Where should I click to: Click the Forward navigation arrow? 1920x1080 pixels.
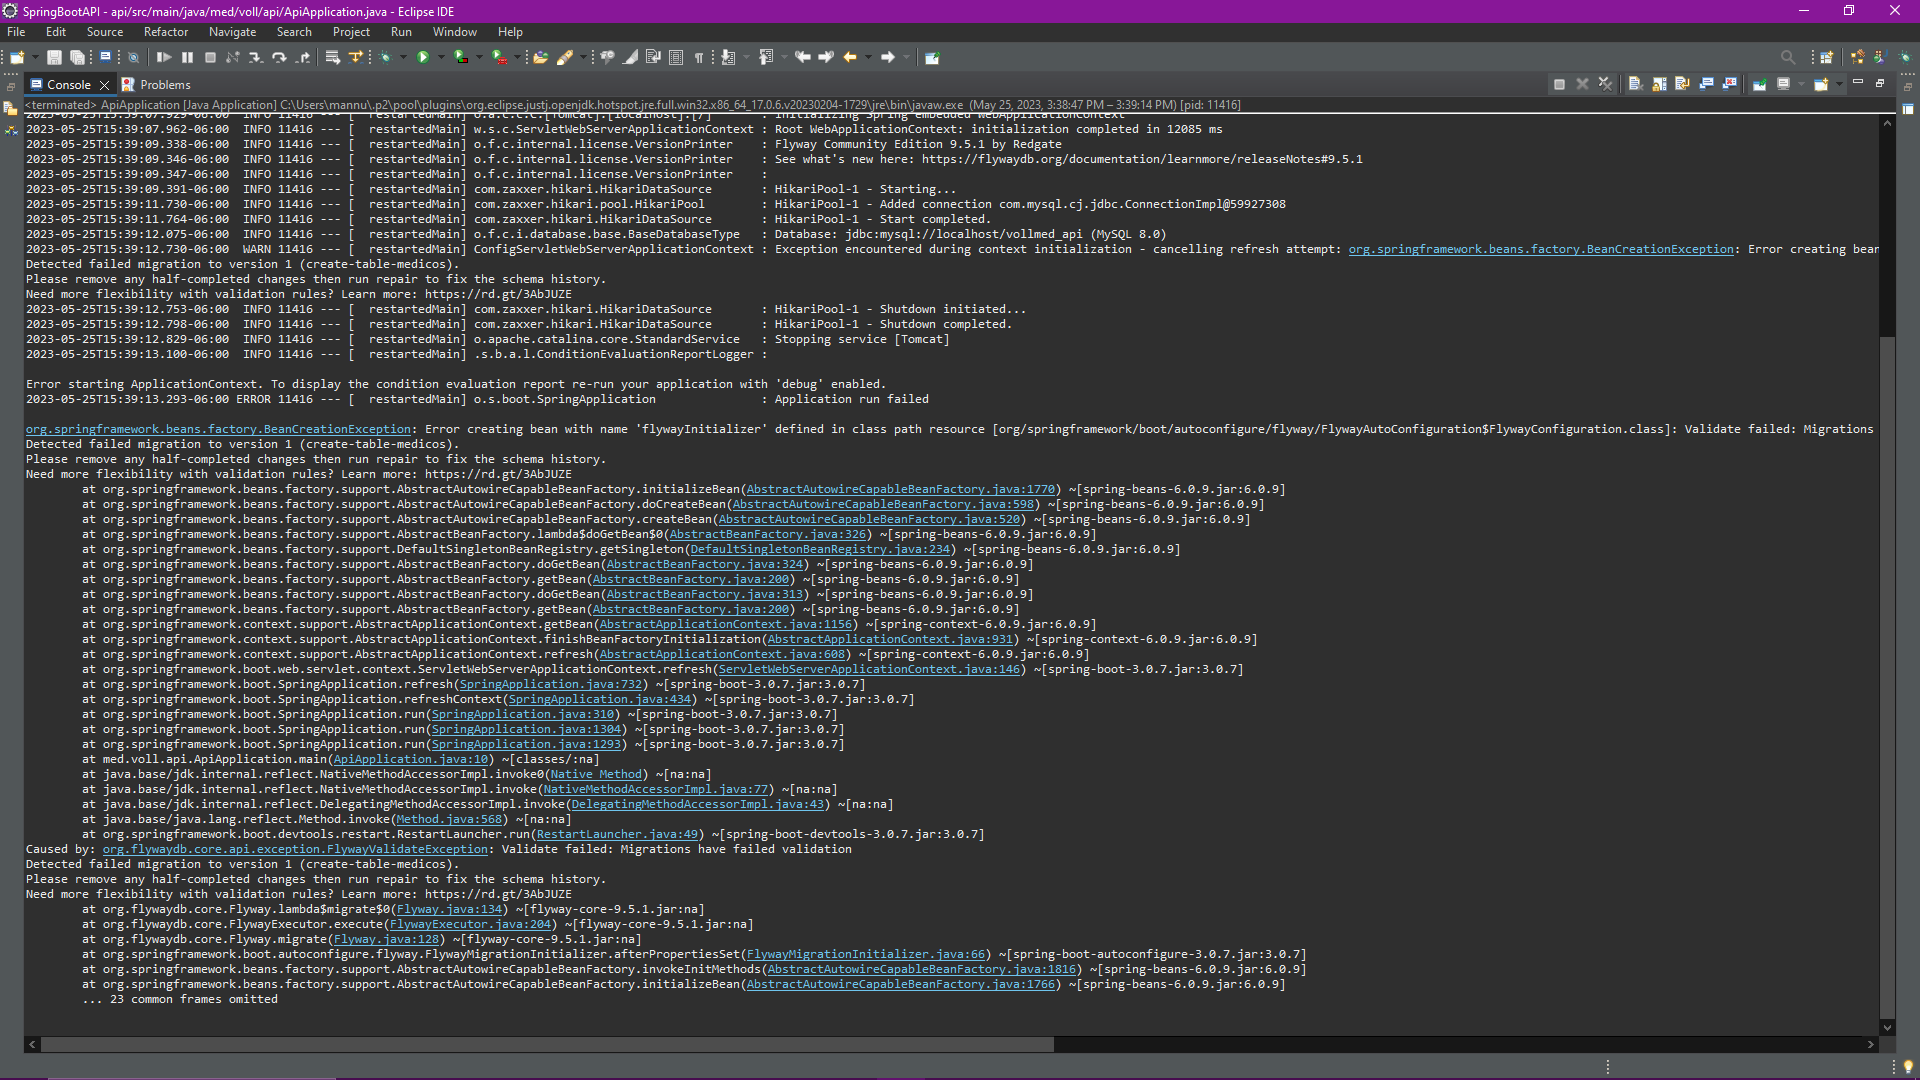pos(887,57)
